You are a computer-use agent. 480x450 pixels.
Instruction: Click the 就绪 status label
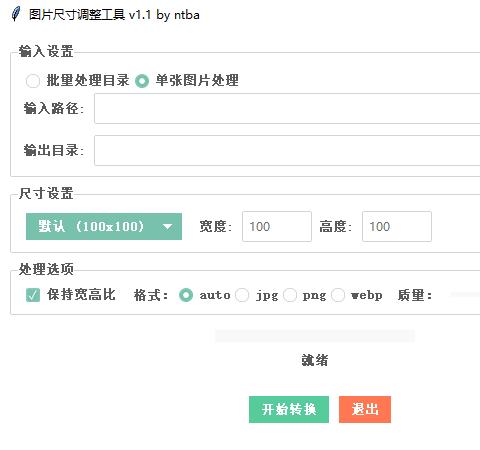point(315,360)
